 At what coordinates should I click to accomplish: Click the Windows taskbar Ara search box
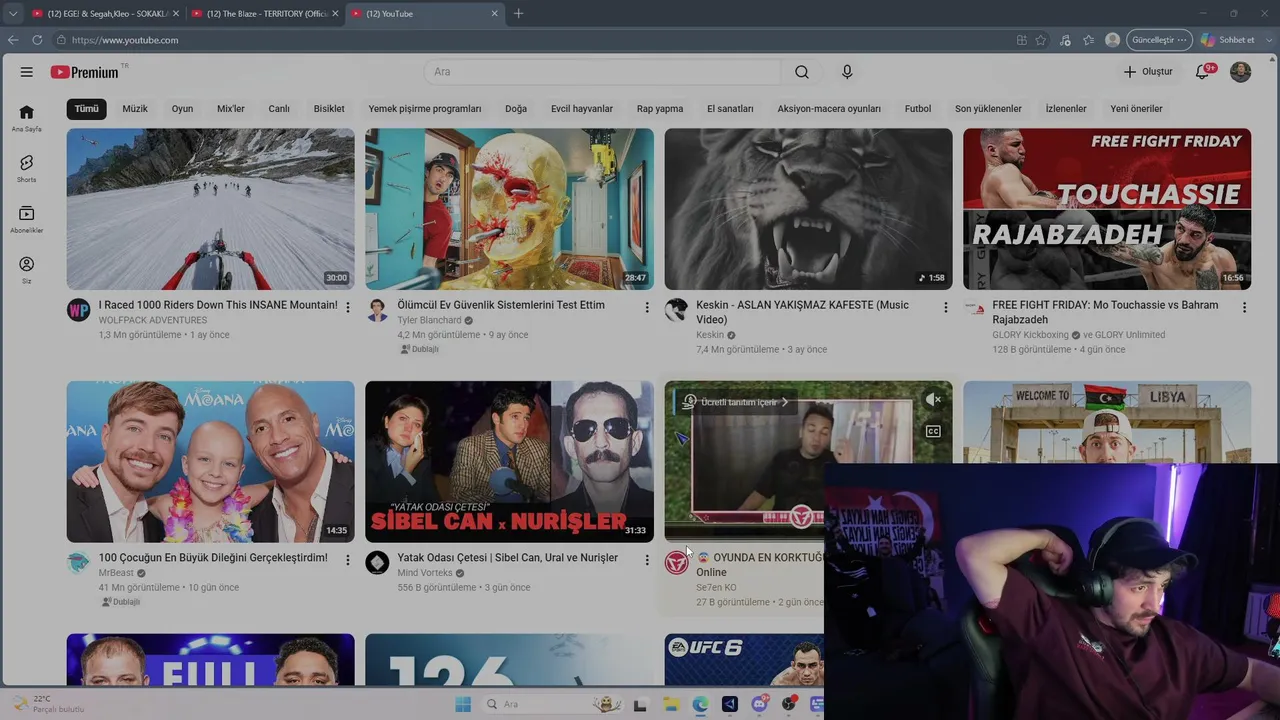[x=550, y=704]
